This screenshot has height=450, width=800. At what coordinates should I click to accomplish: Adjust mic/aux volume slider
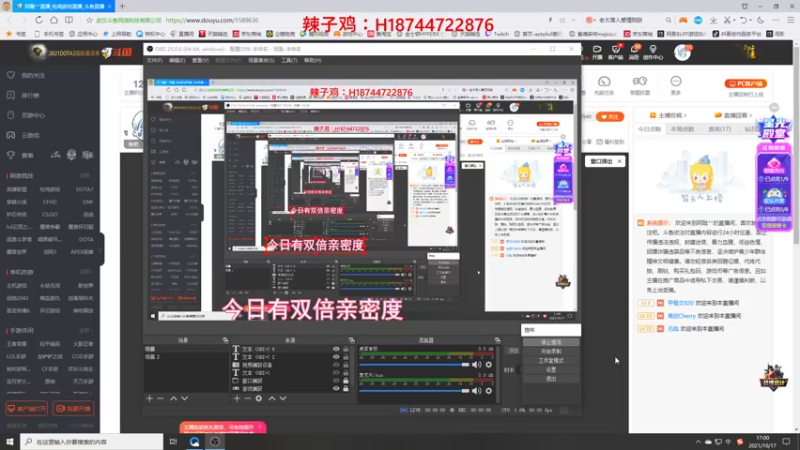[x=414, y=391]
